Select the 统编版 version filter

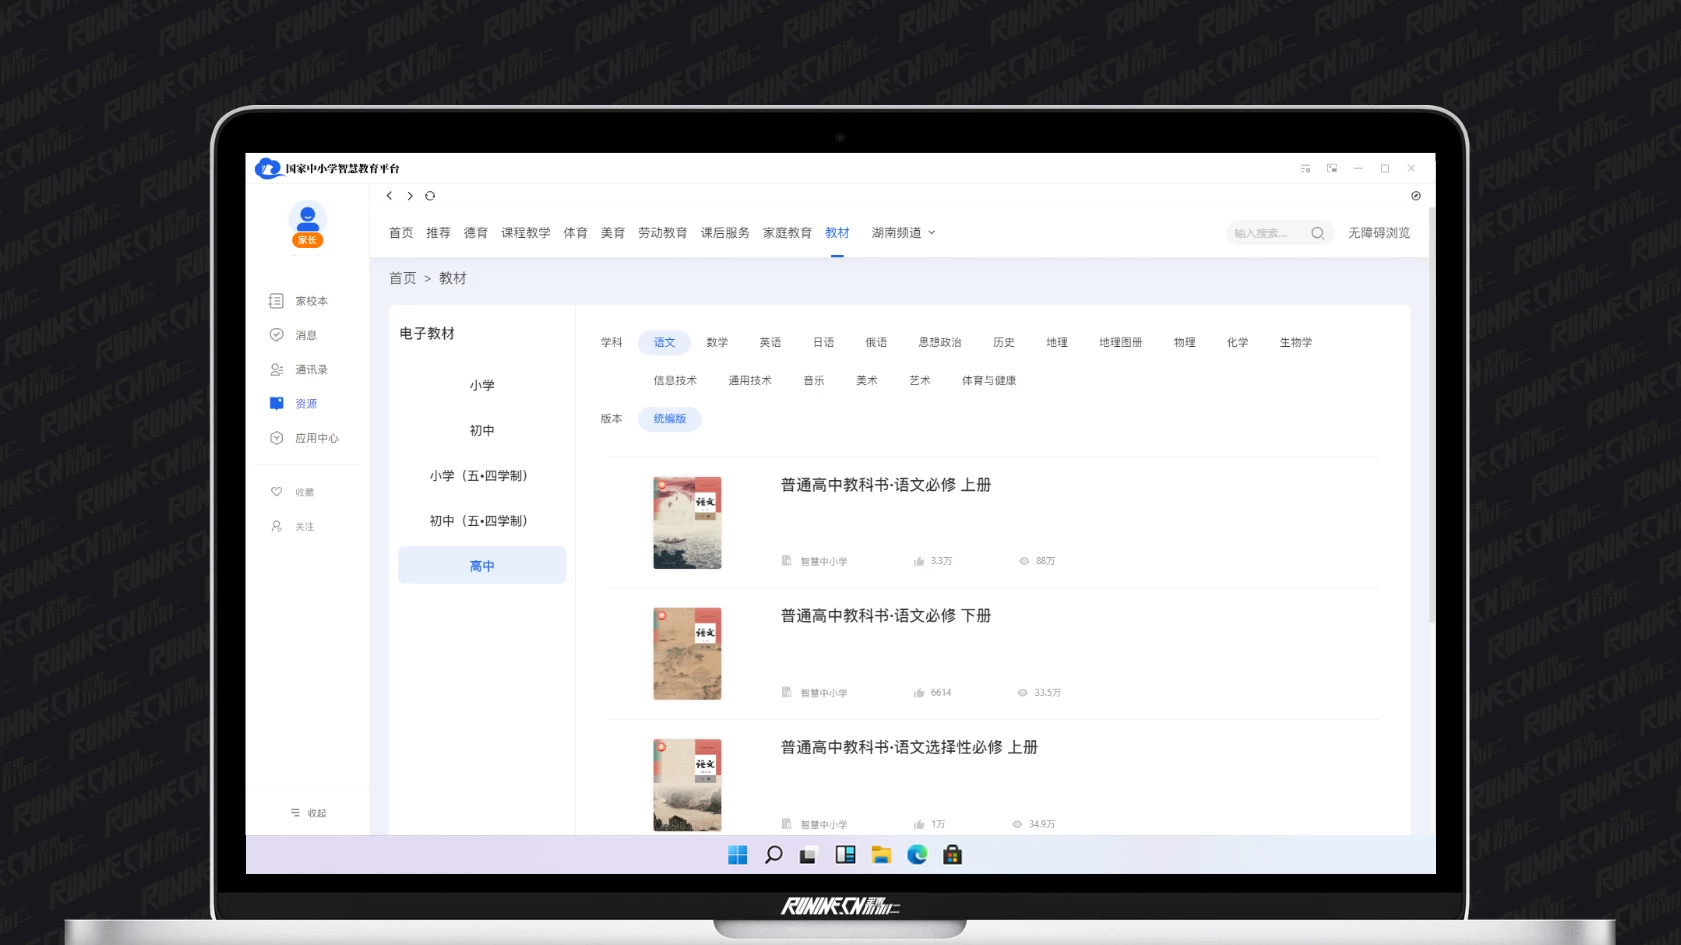pos(670,419)
